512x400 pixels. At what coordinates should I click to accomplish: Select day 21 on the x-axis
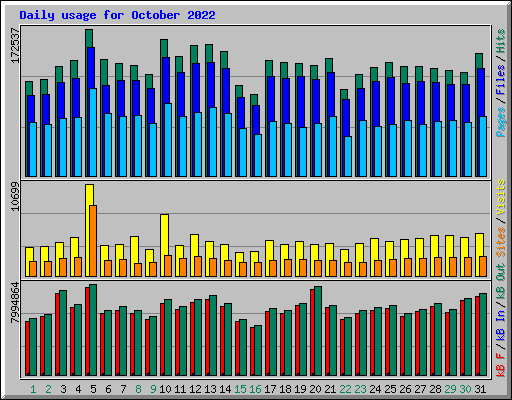tap(330, 389)
